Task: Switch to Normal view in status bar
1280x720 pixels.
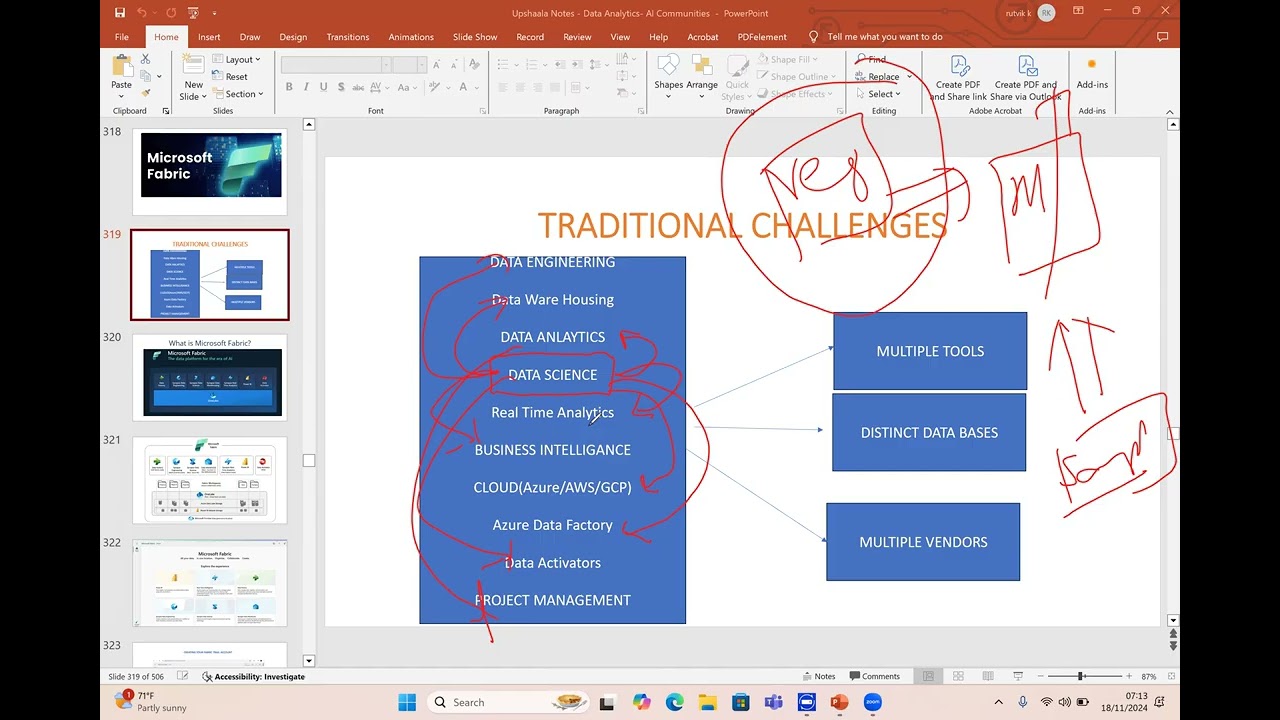Action: tap(928, 676)
